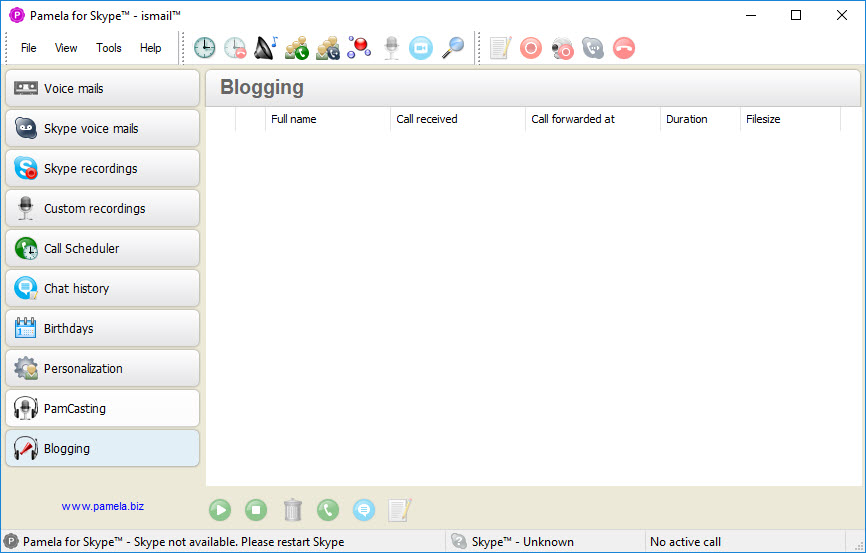Go to Custom recordings

[102, 208]
